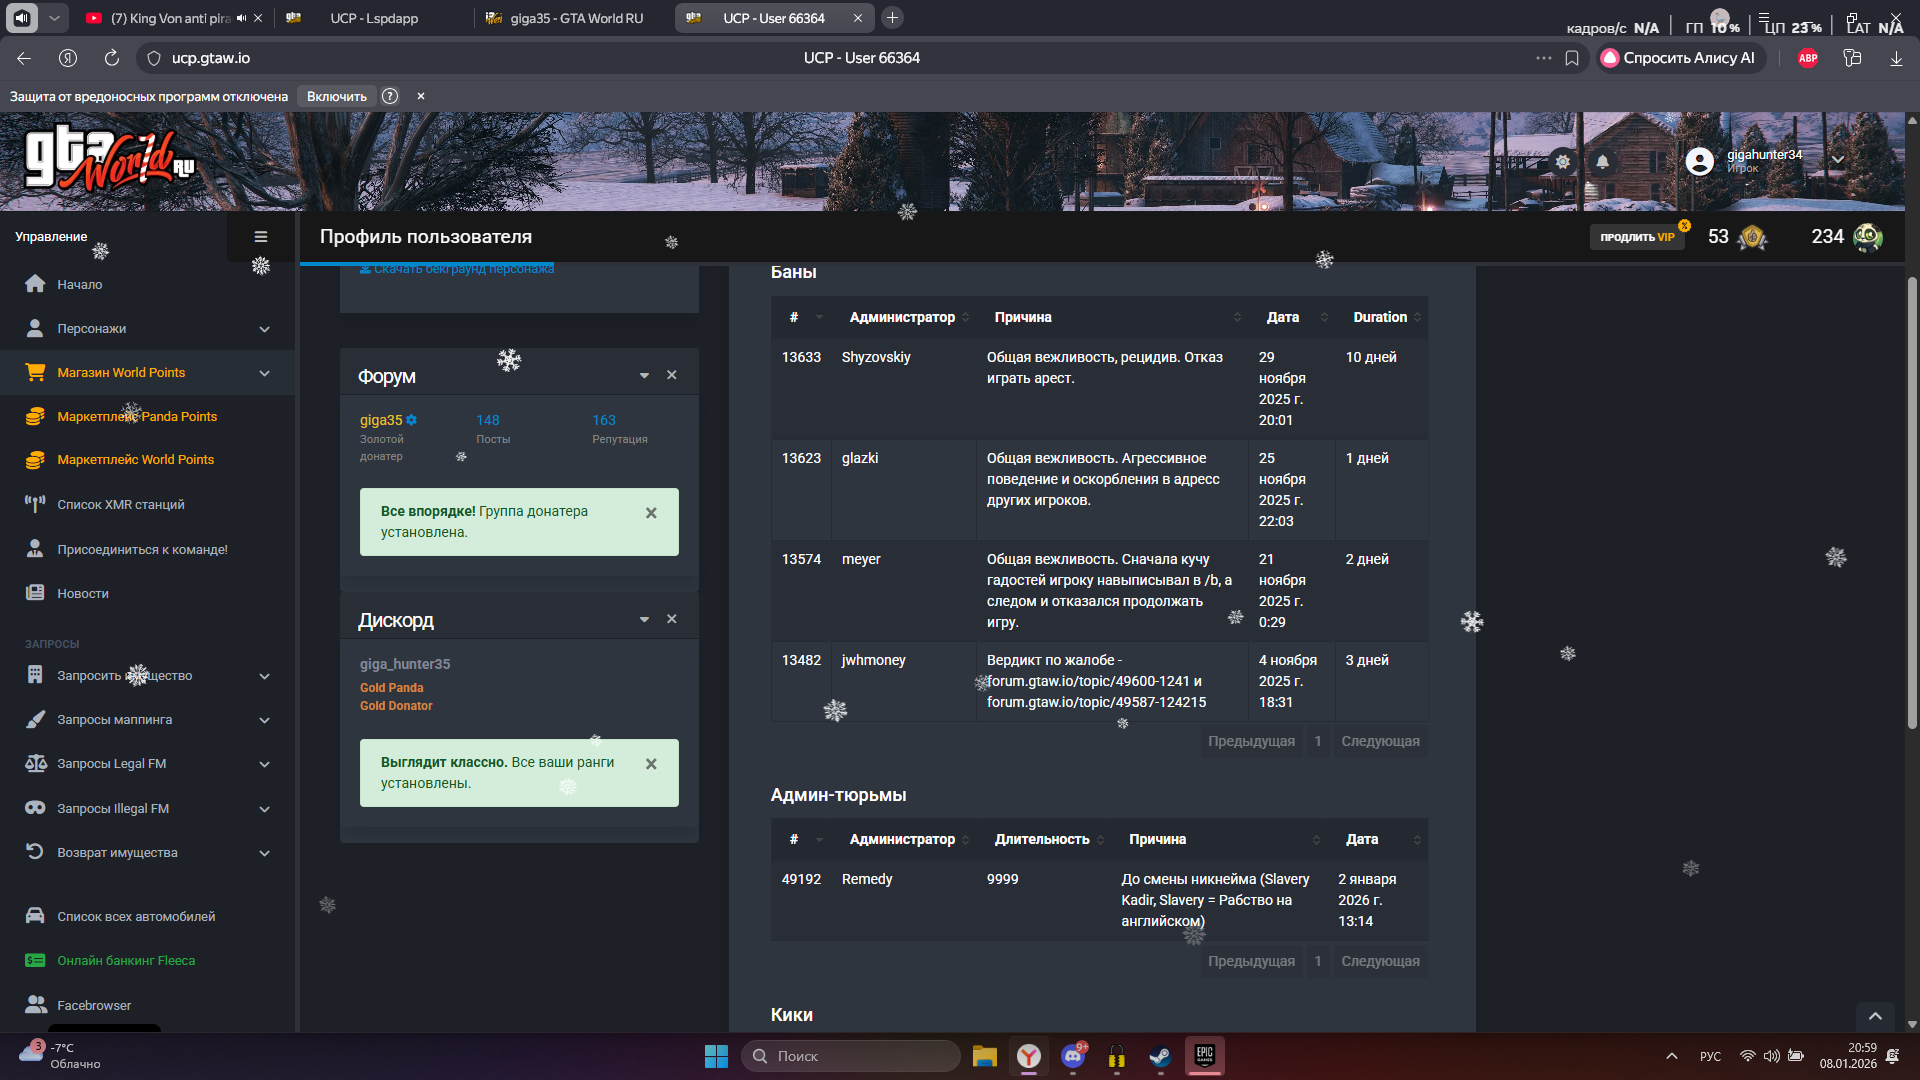Collapse the Форум panel arrow
1920x1080 pixels.
coord(644,376)
